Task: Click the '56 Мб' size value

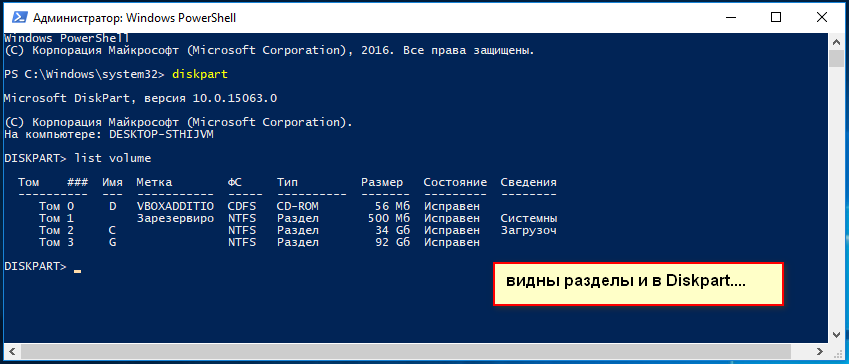Action: click(x=392, y=206)
